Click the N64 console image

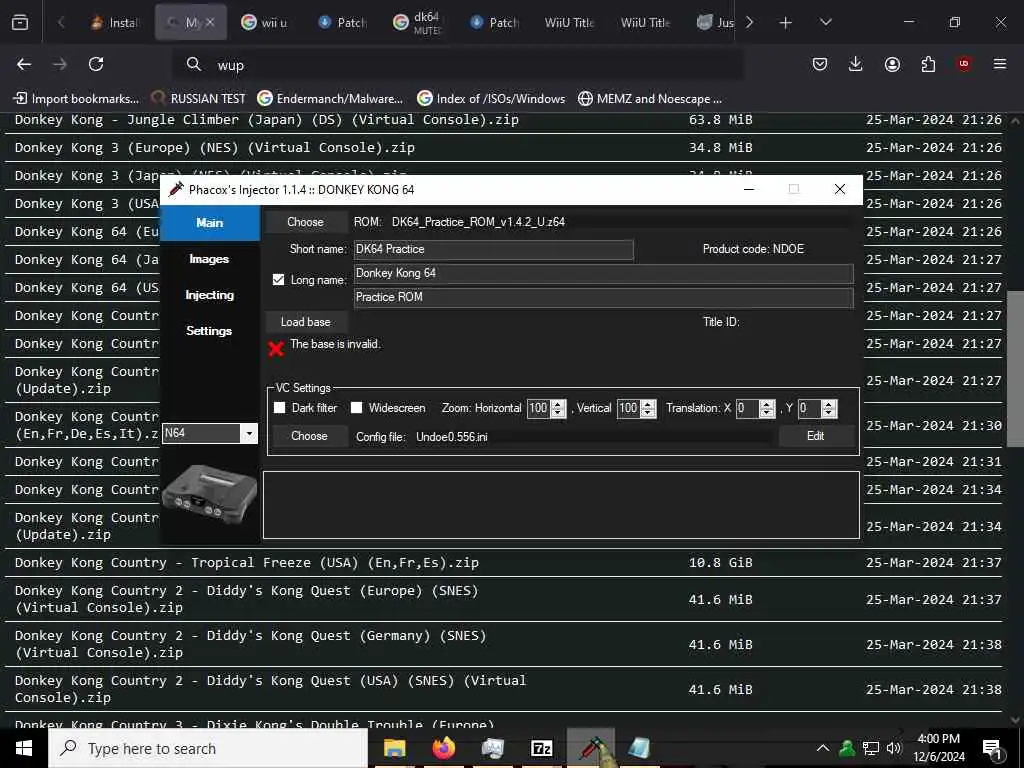pos(210,496)
